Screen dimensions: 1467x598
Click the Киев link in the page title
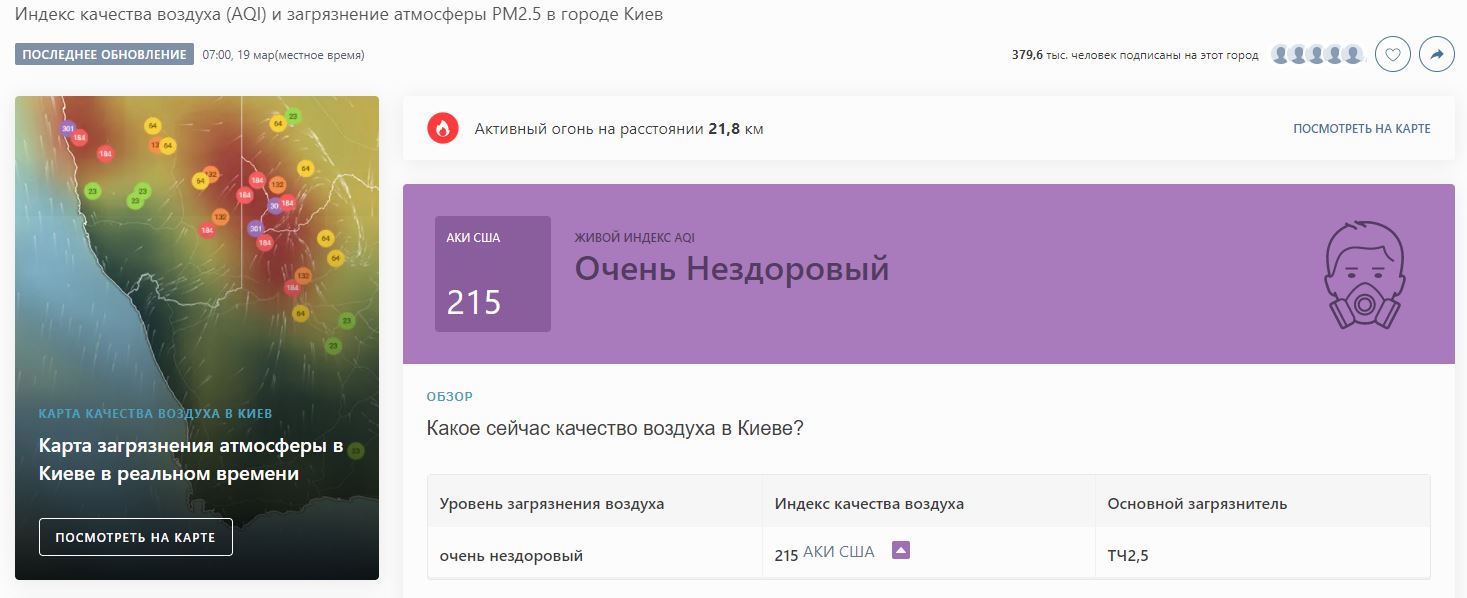pyautogui.click(x=645, y=14)
